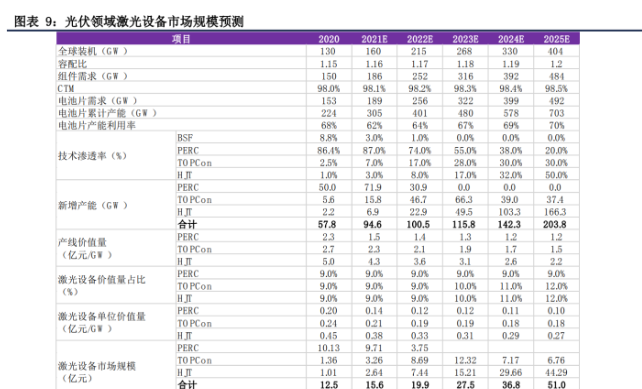Select the 容配比 row label
The width and height of the screenshot is (642, 389).
(72, 64)
